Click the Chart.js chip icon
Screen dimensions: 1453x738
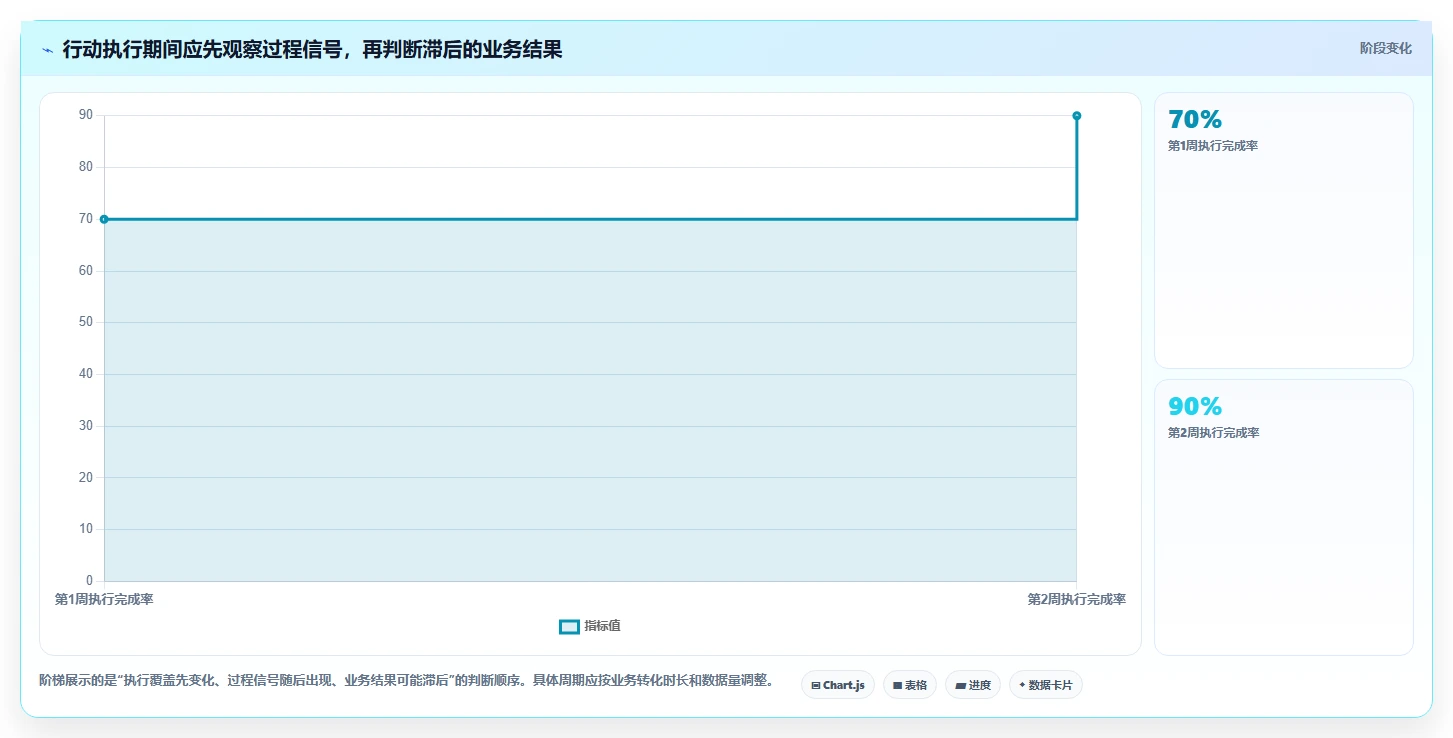coord(816,686)
